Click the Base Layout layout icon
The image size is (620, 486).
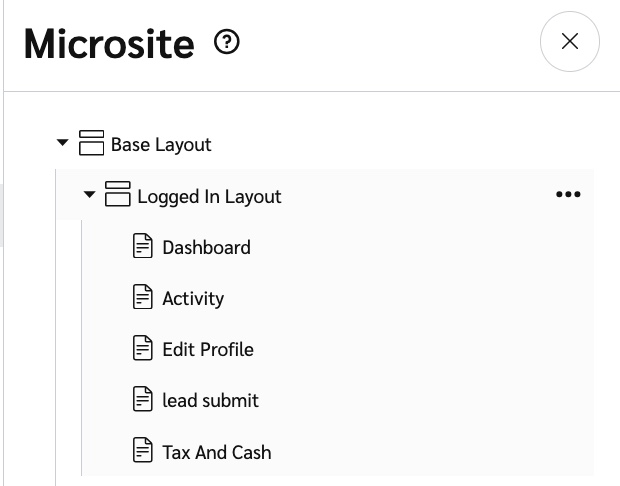92,144
